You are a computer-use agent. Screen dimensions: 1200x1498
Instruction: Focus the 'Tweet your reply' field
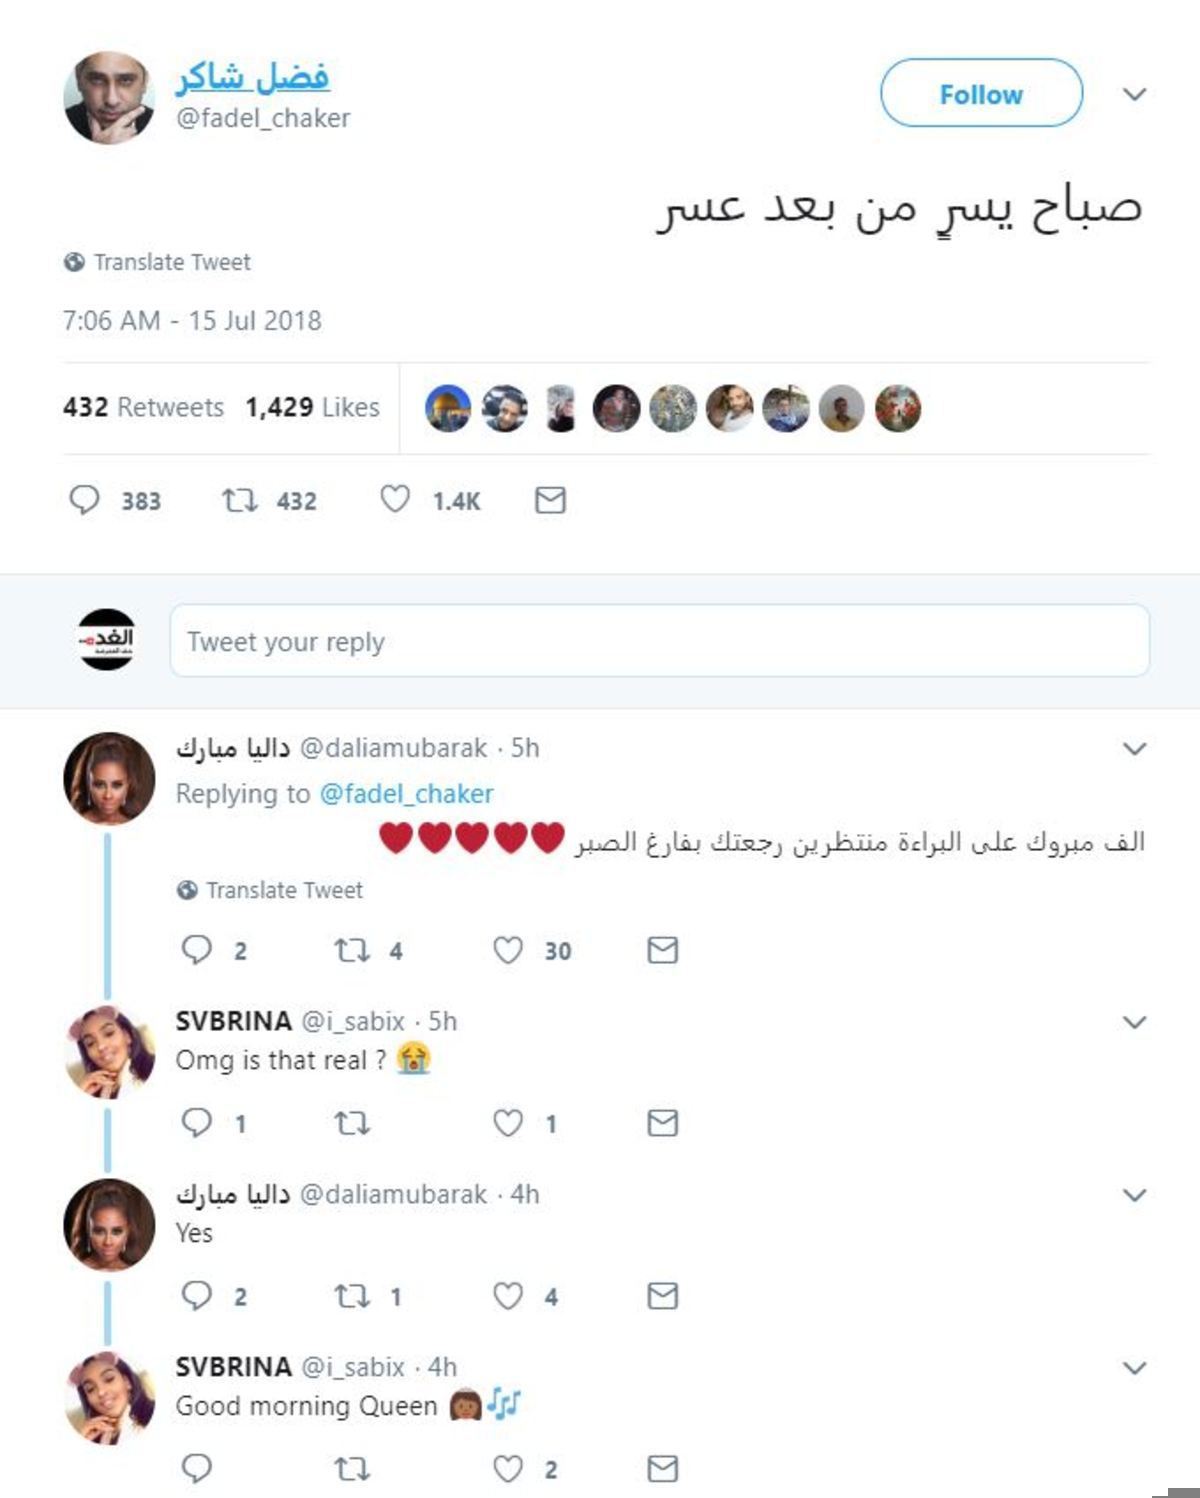[x=660, y=641]
